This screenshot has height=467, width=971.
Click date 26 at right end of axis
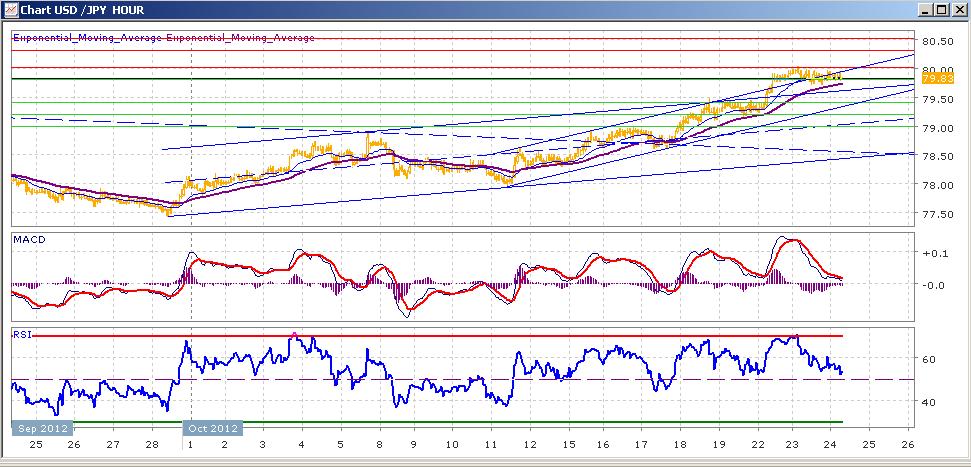[907, 444]
